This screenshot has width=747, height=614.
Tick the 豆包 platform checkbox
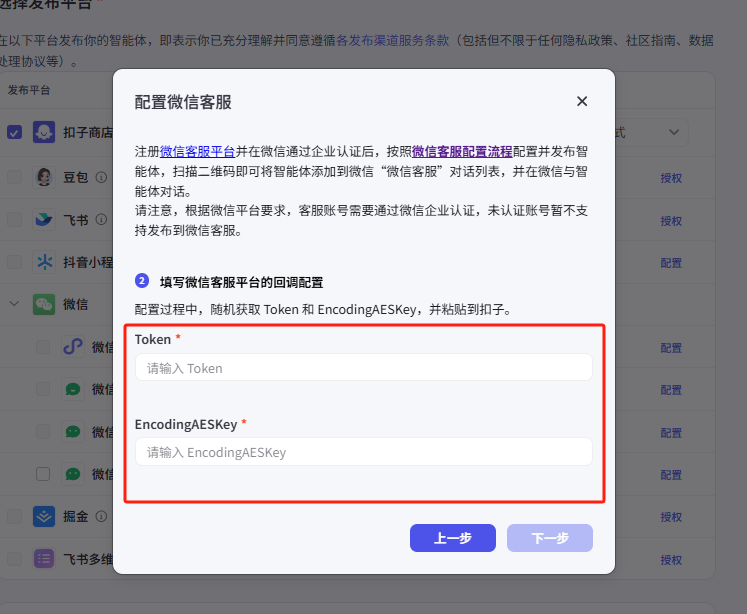click(14, 177)
